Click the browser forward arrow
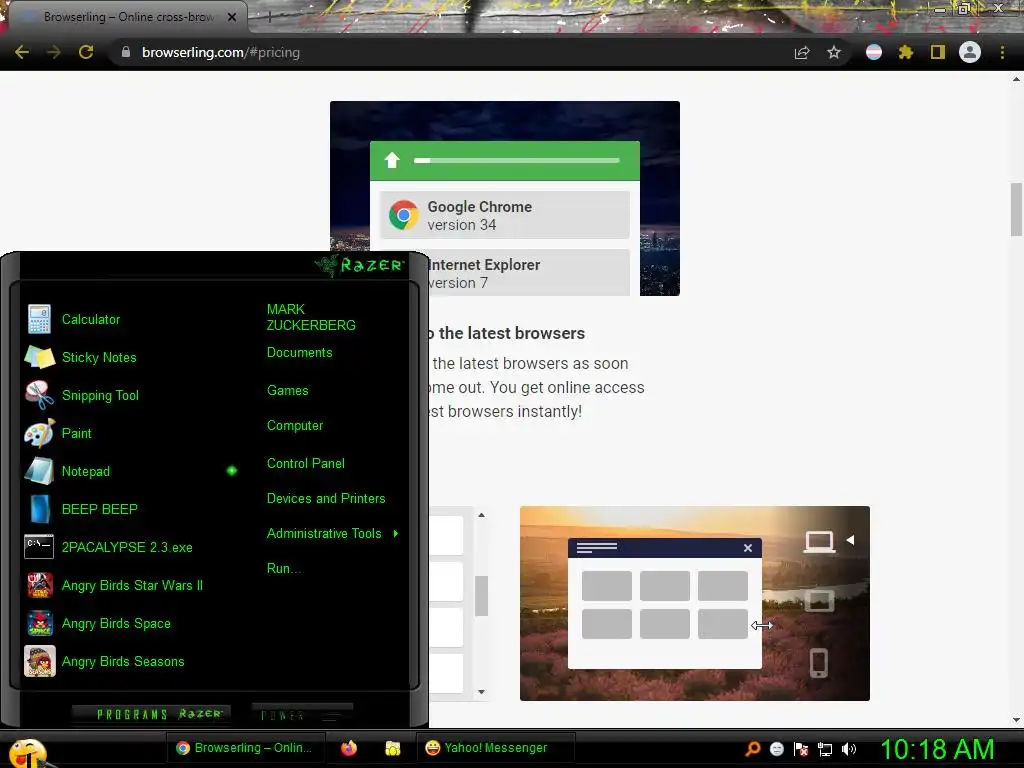 (x=54, y=52)
